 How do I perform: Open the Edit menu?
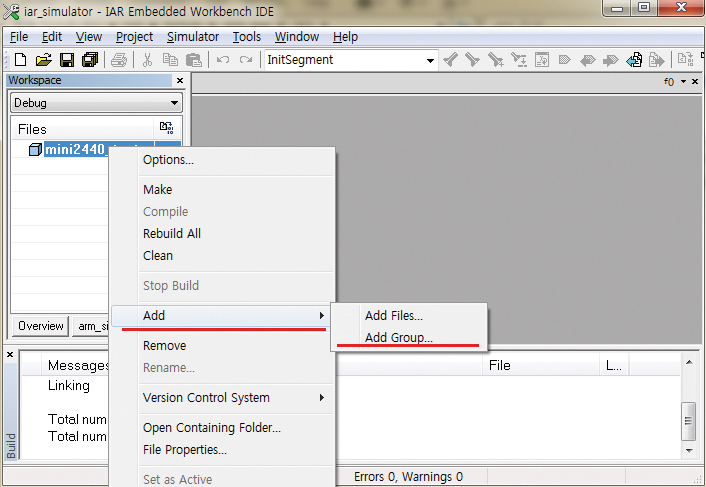tap(52, 37)
